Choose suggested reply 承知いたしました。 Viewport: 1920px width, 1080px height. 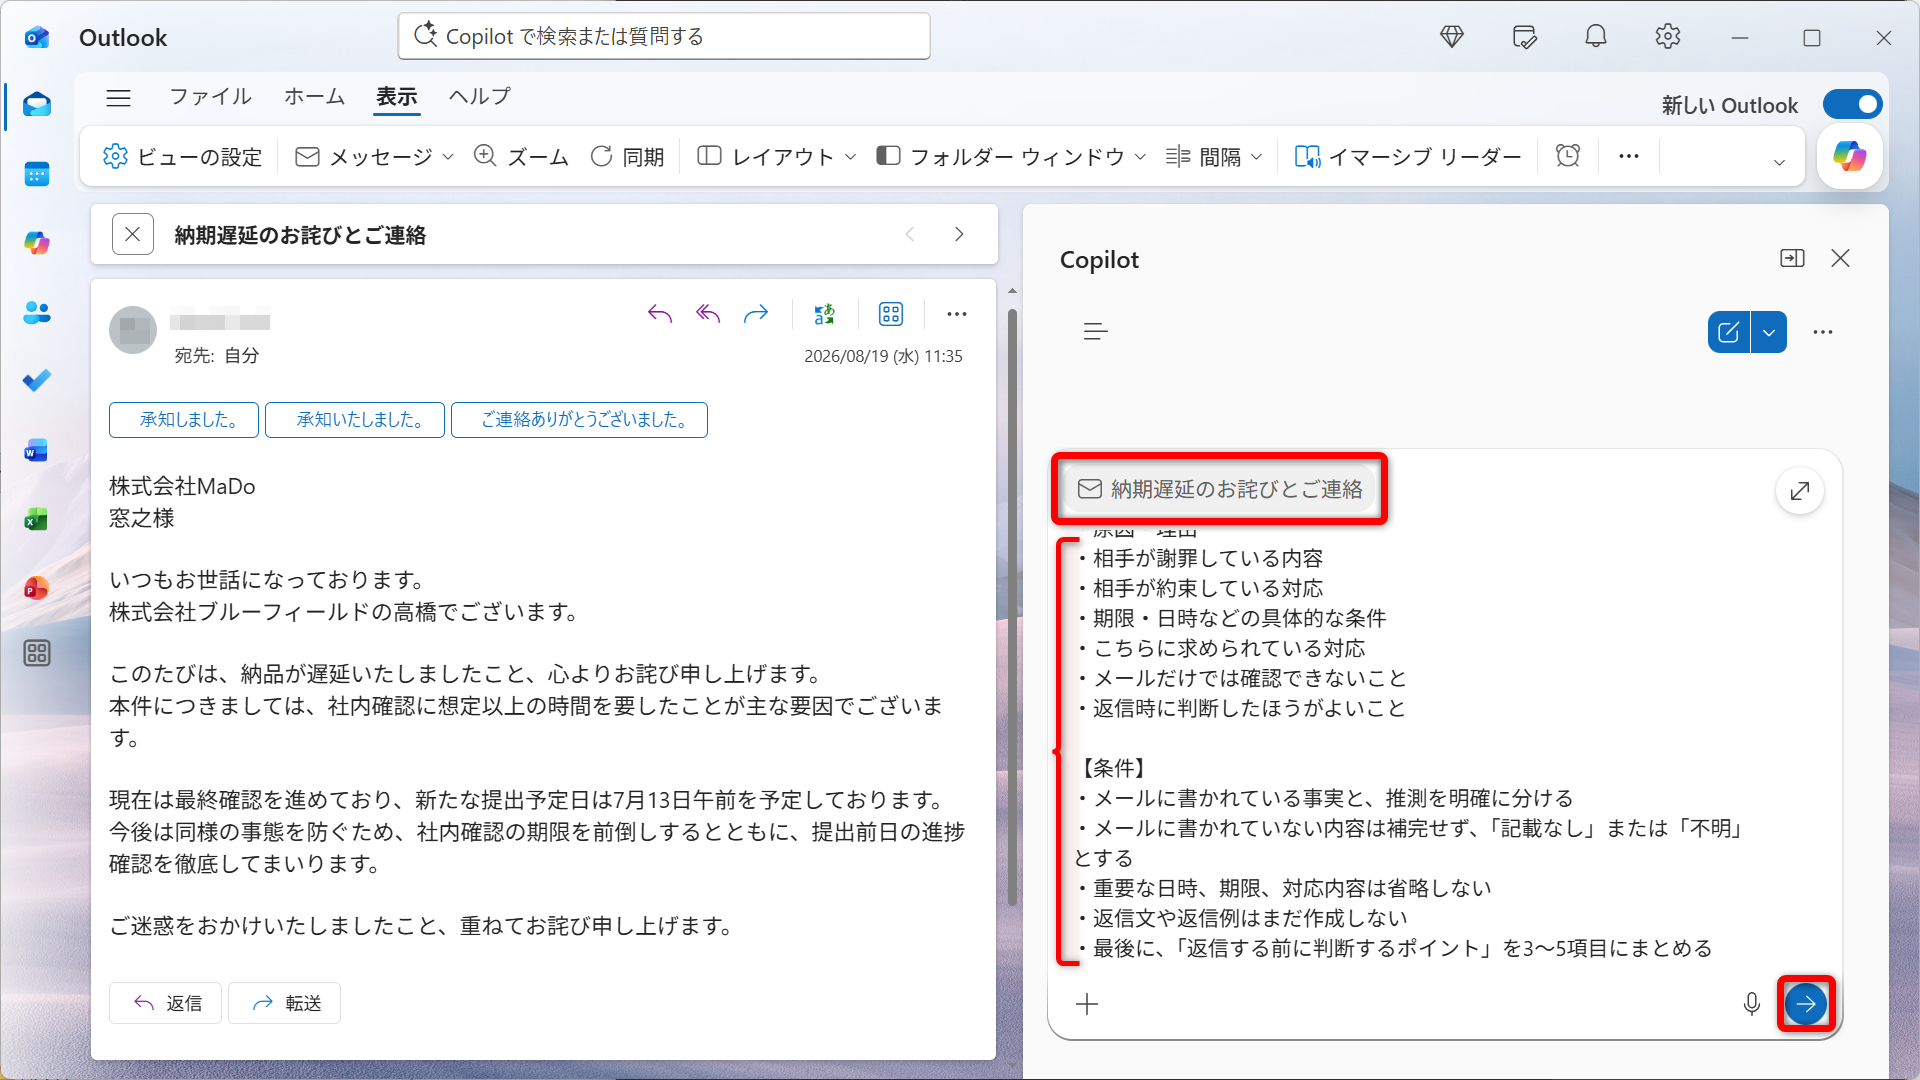(x=355, y=420)
